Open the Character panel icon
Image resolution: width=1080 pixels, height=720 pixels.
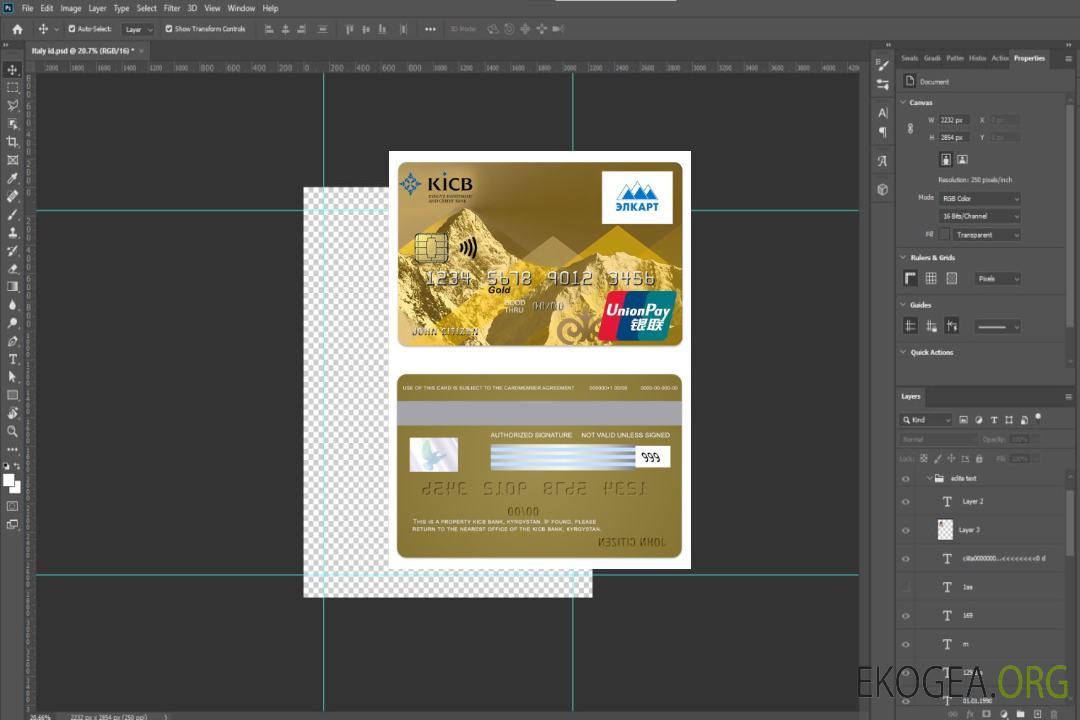click(882, 112)
